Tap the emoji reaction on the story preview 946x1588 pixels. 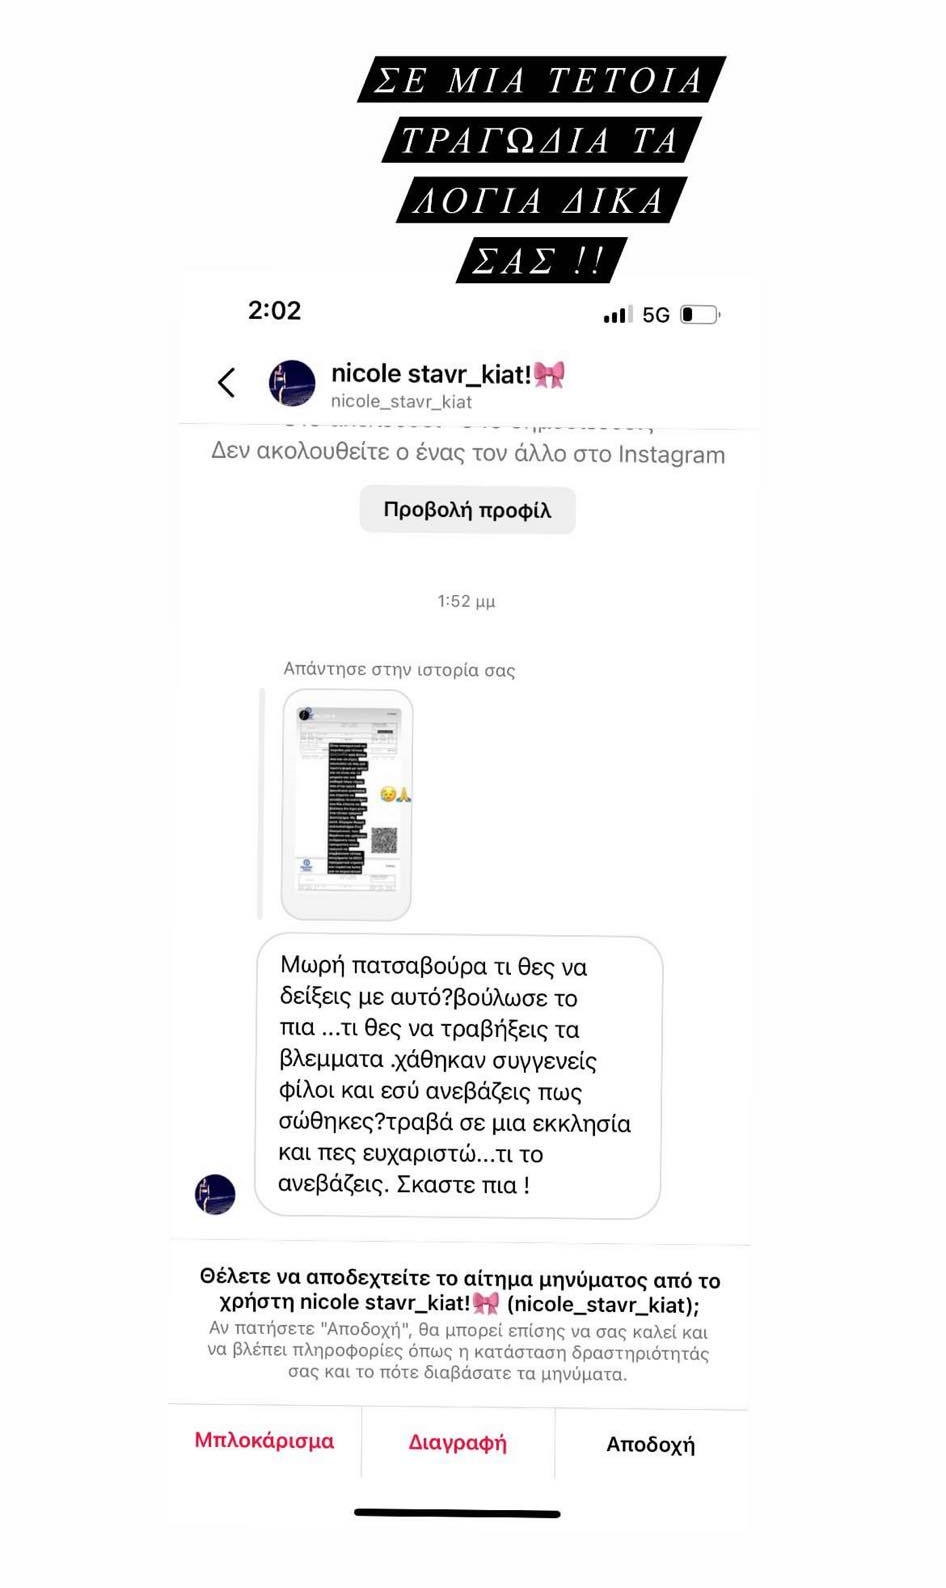point(396,794)
